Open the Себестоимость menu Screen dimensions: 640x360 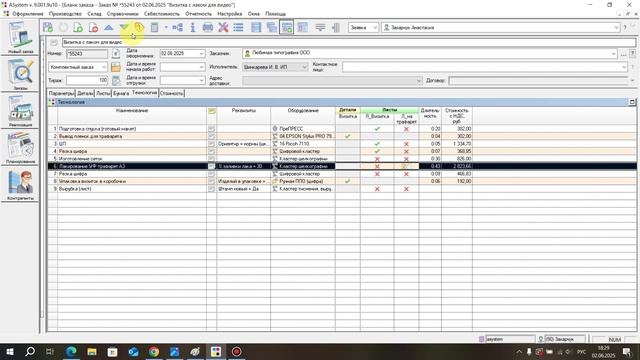tap(162, 14)
